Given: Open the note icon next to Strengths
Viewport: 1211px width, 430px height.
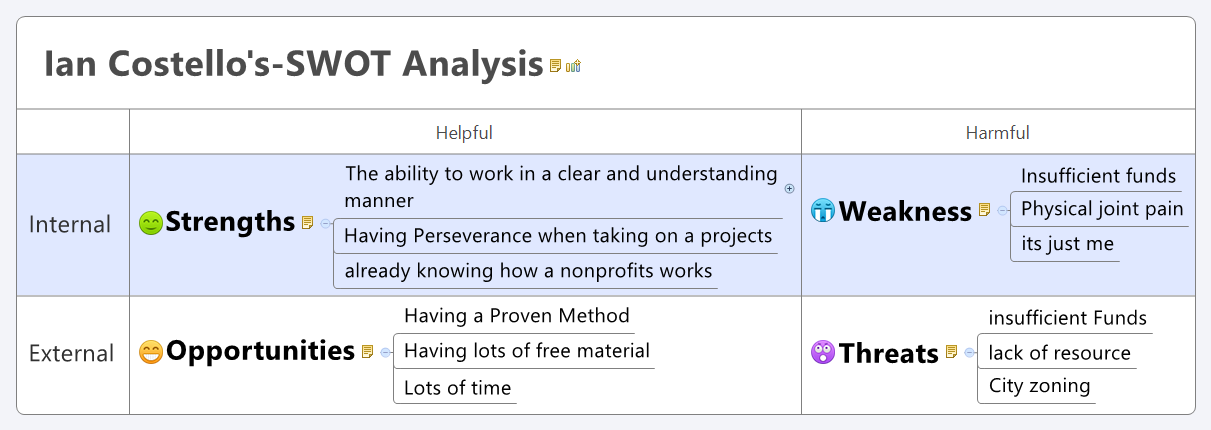Looking at the screenshot, I should point(307,223).
